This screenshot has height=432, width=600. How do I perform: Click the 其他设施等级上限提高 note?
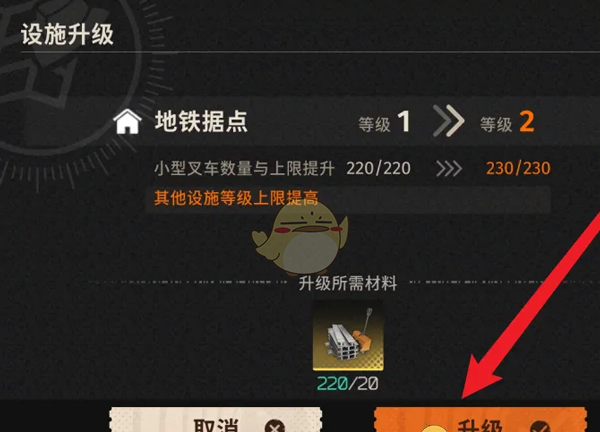point(236,198)
